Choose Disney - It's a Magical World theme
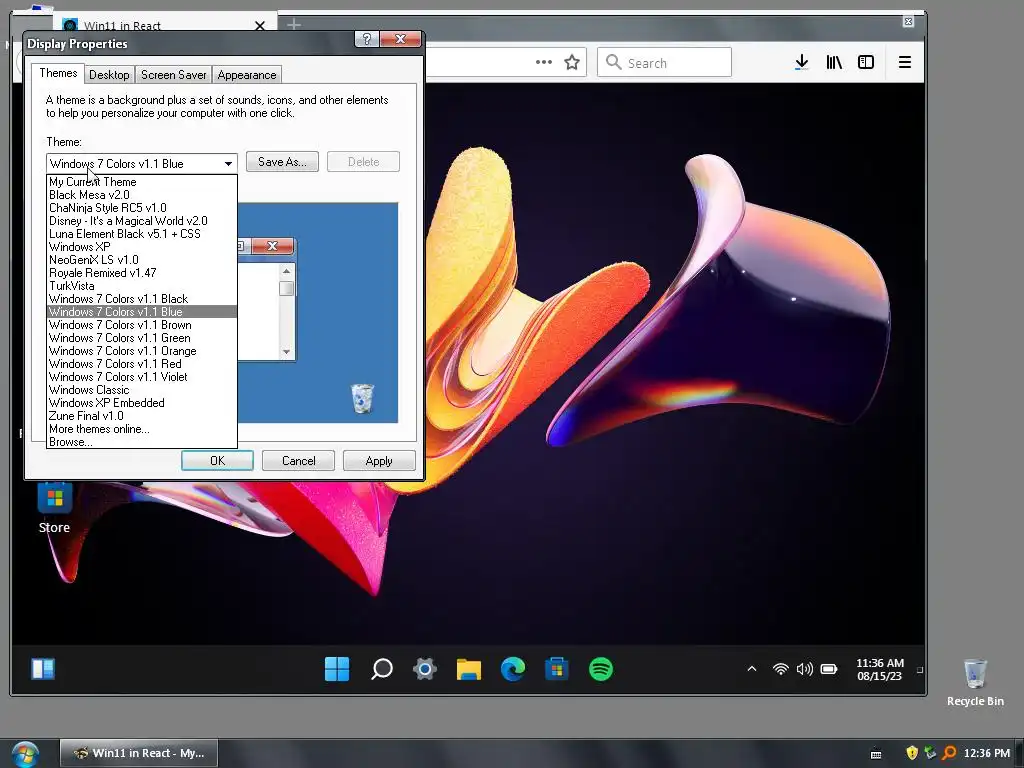Viewport: 1024px width, 768px height. coord(142,221)
